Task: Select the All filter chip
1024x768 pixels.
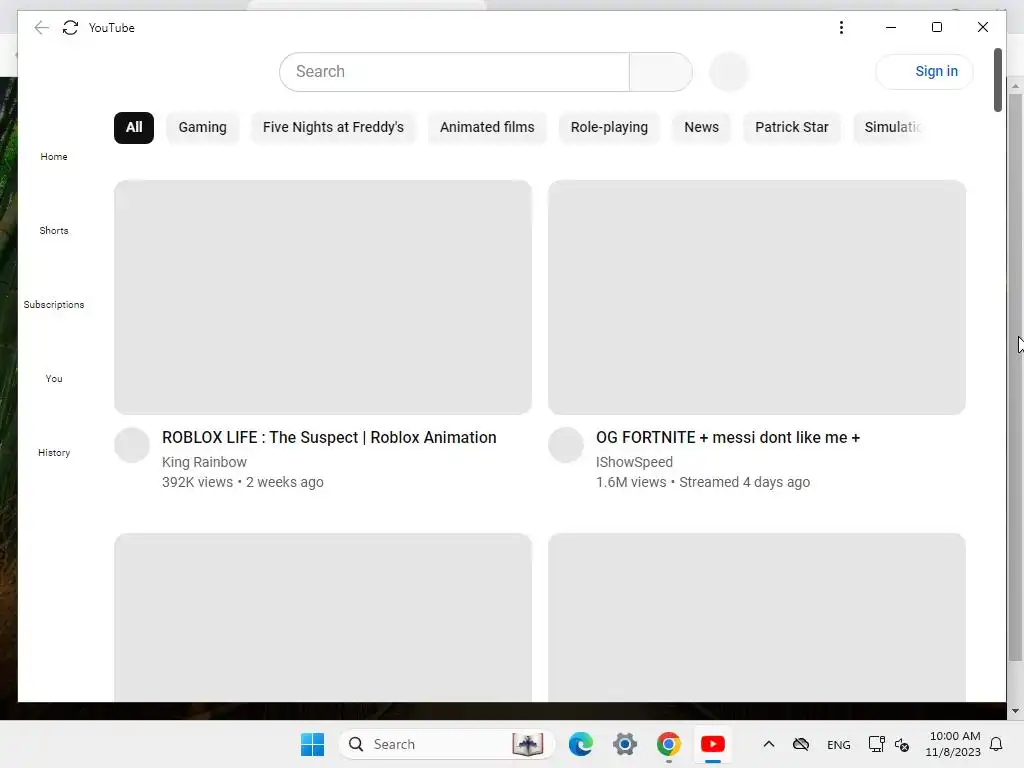Action: [x=134, y=127]
